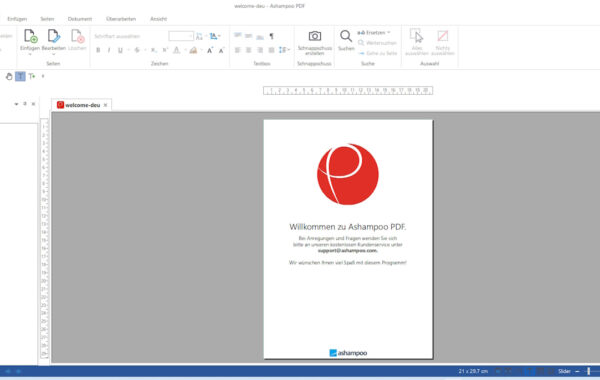Toggle italic formatting
The height and width of the screenshot is (380, 600).
click(109, 50)
